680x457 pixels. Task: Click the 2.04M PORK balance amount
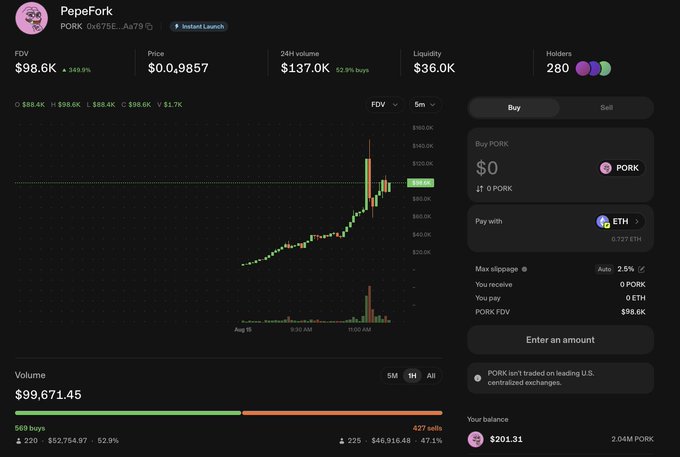[x=632, y=439]
